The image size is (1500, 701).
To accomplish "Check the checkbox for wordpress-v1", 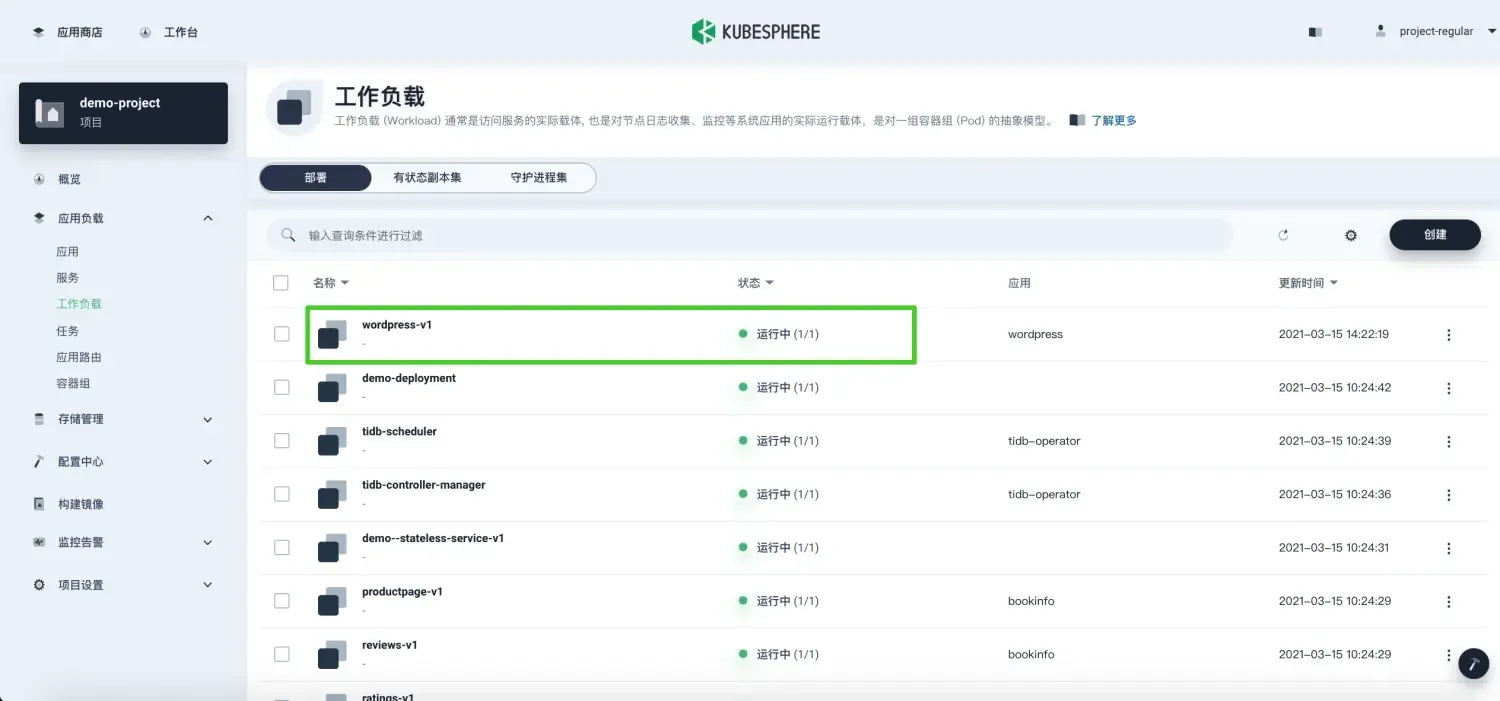I will click(281, 334).
